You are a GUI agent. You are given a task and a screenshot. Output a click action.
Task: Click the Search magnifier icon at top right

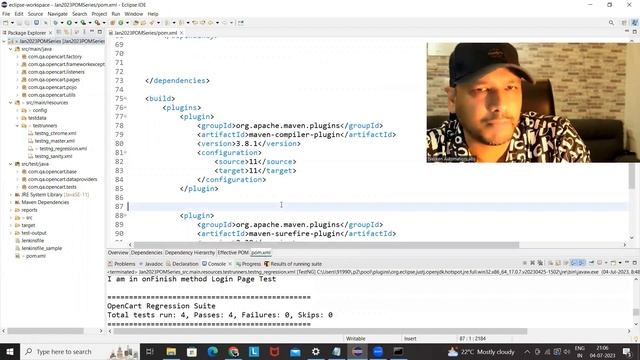[611, 23]
